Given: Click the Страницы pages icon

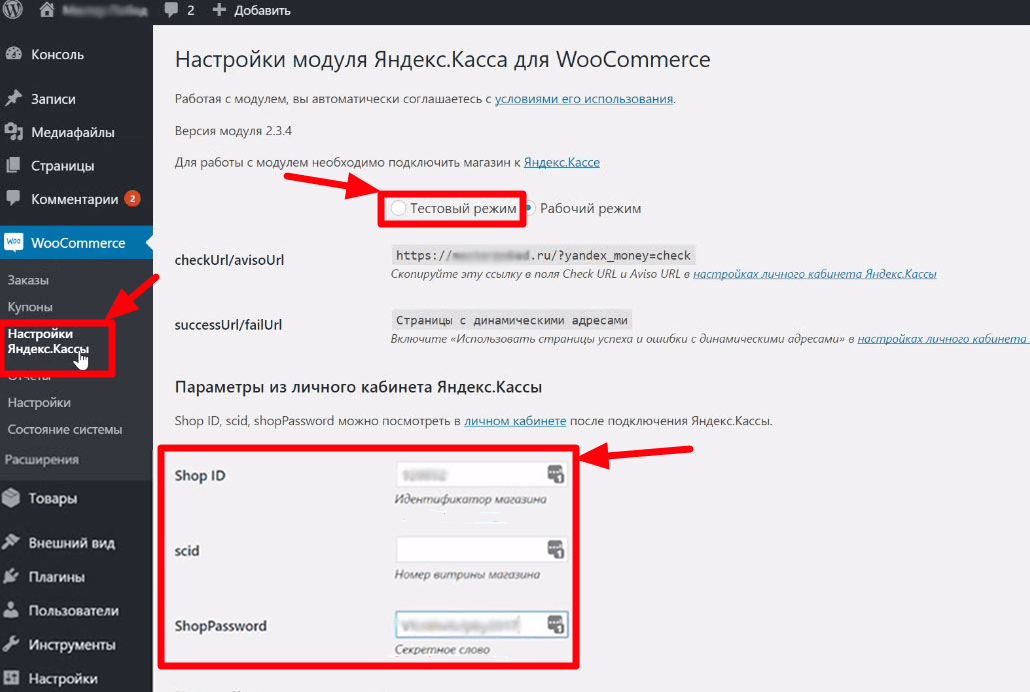Looking at the screenshot, I should coord(13,166).
